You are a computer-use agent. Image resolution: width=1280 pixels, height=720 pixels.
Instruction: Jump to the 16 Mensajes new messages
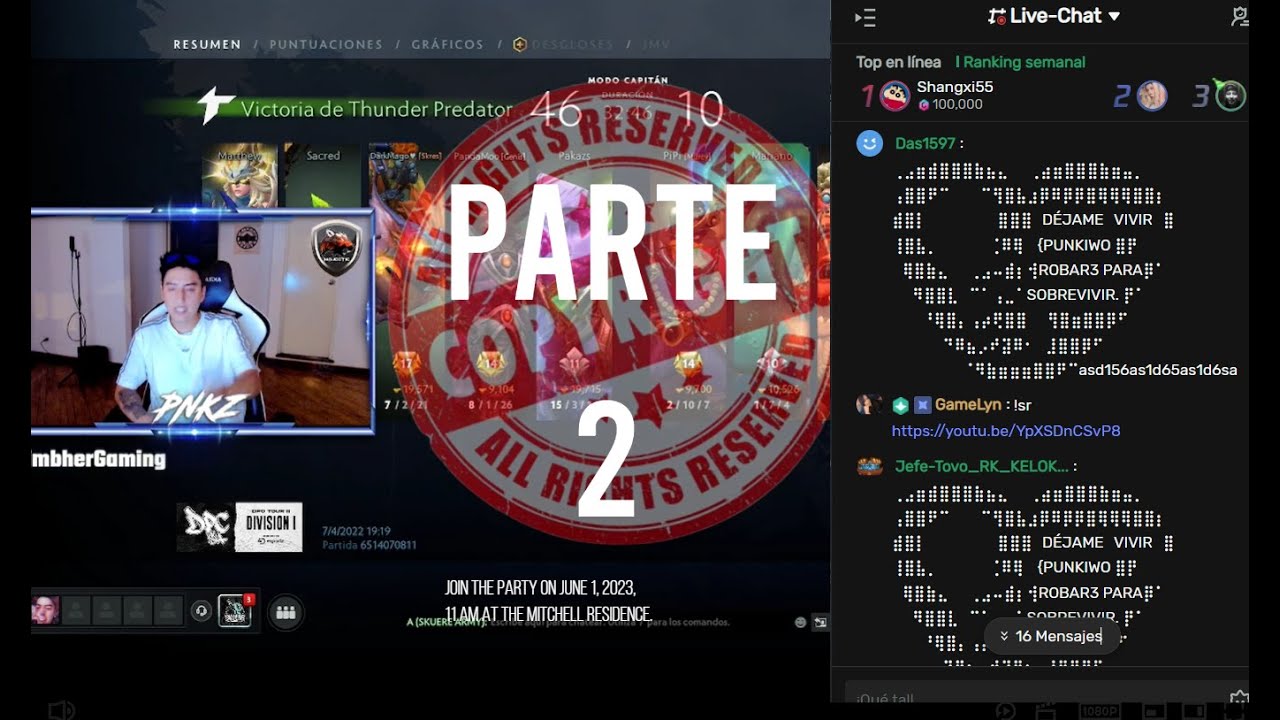tap(1050, 636)
